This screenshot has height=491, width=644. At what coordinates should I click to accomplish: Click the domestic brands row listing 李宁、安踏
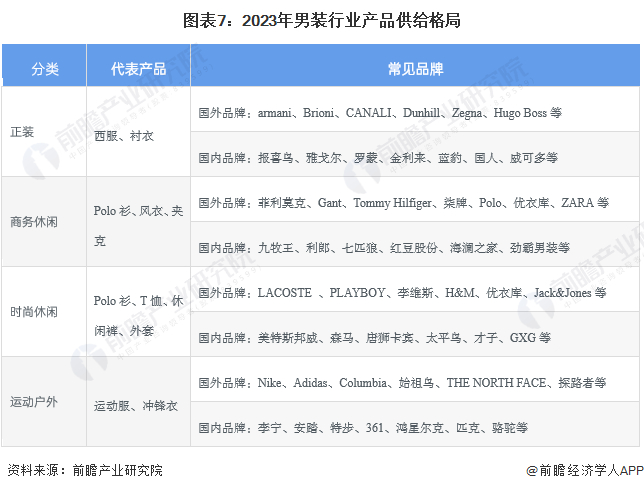coord(415,424)
